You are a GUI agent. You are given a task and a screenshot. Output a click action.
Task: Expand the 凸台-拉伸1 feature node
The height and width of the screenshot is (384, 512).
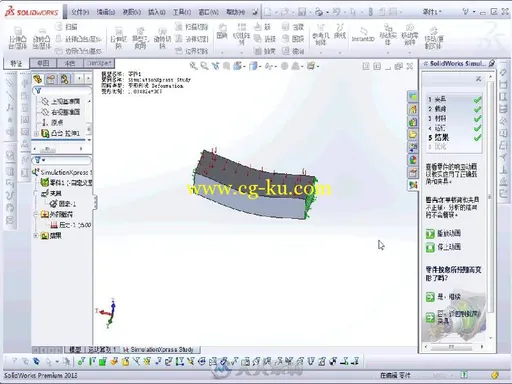[36, 133]
